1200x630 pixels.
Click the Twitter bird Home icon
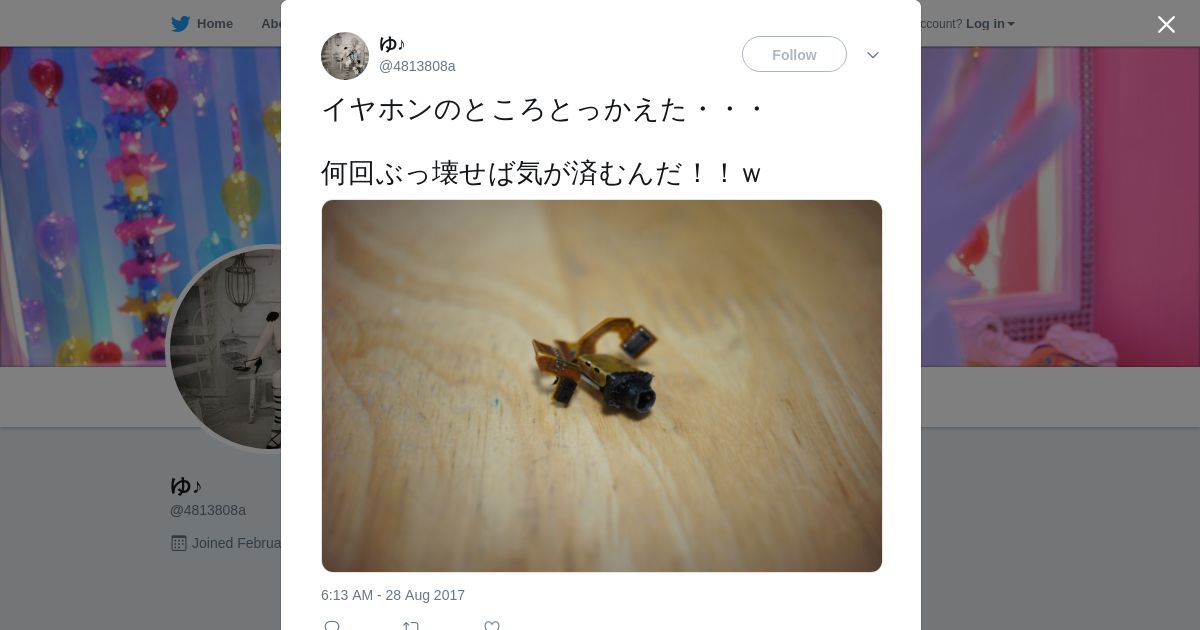pos(180,24)
